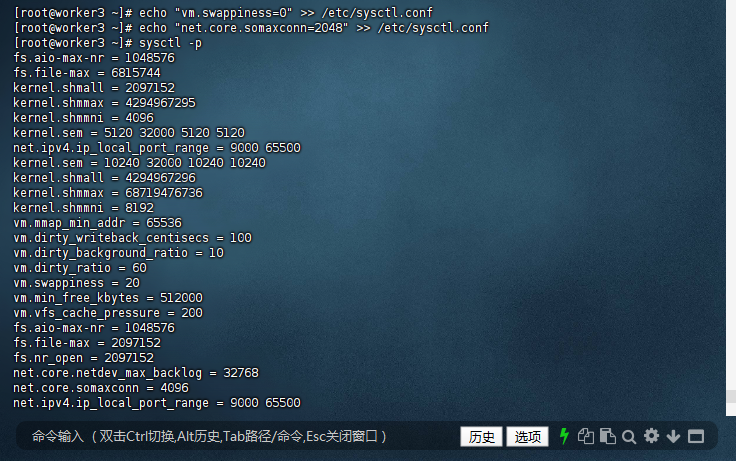
Task: Click the down arrow download icon
Action: (673, 437)
